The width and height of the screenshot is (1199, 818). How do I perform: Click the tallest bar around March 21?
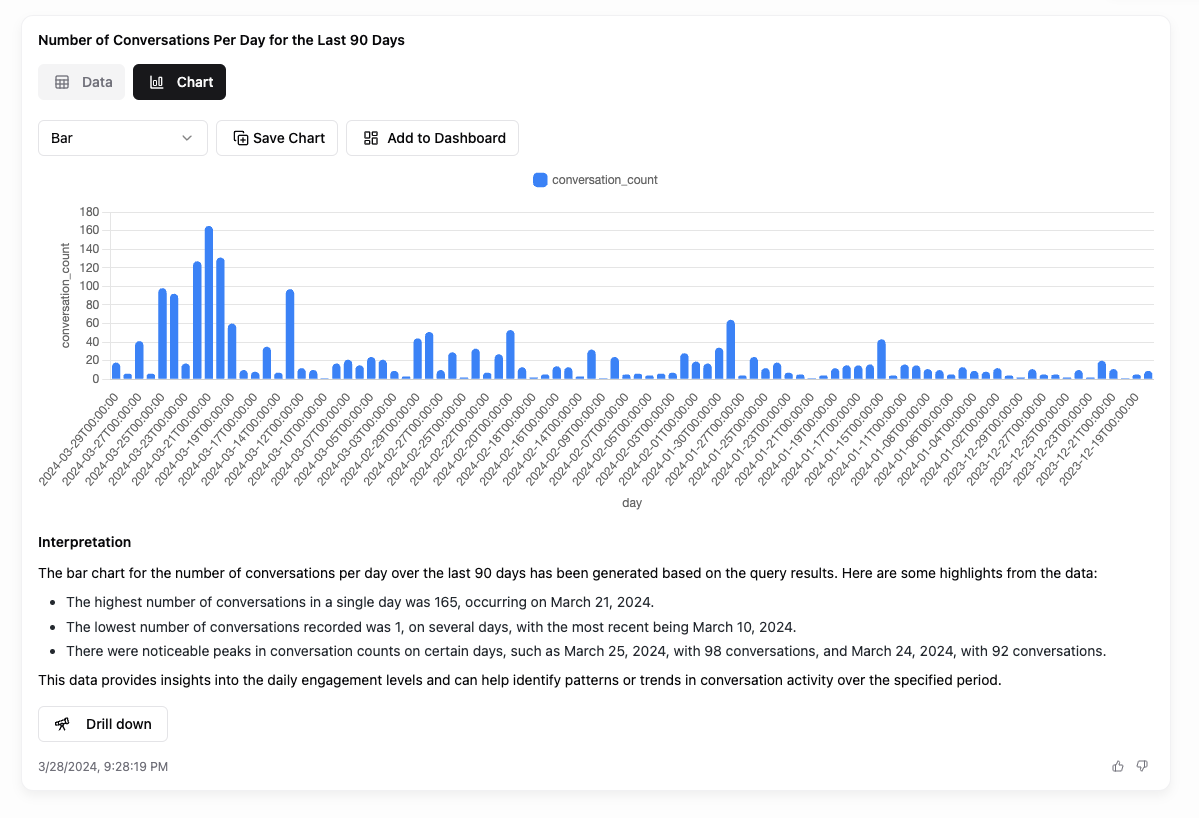click(207, 300)
